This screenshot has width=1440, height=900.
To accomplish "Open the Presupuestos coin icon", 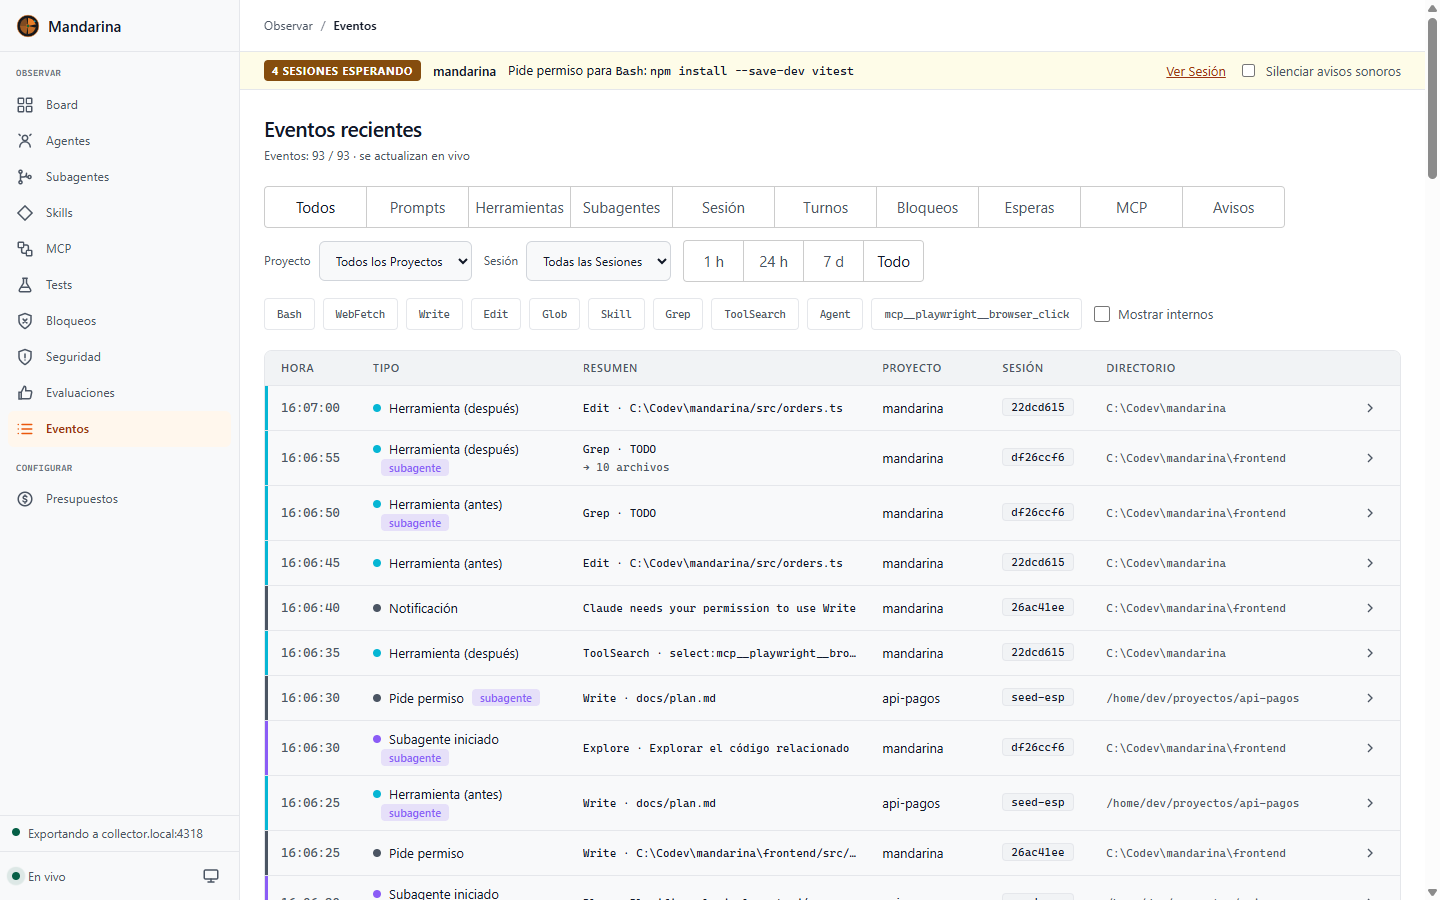I will tap(25, 499).
